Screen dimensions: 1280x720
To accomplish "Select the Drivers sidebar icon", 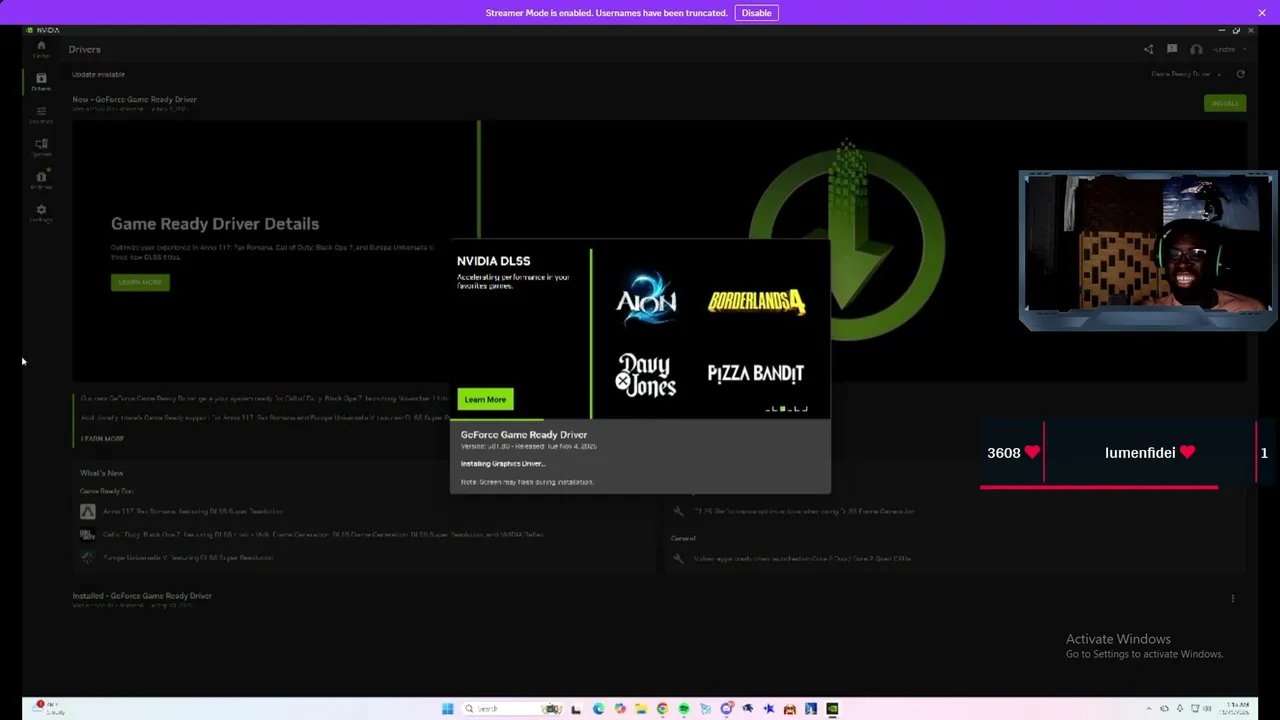I will coord(41,81).
